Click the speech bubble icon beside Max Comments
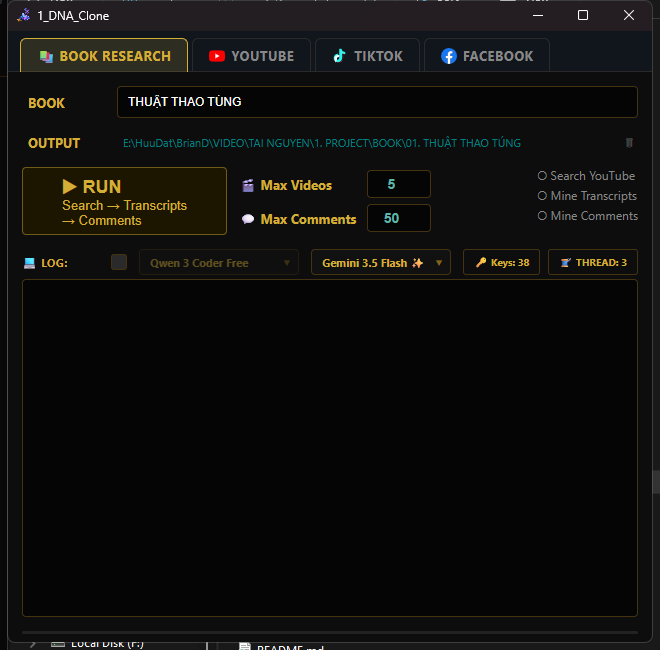The height and width of the screenshot is (650, 660). click(248, 219)
